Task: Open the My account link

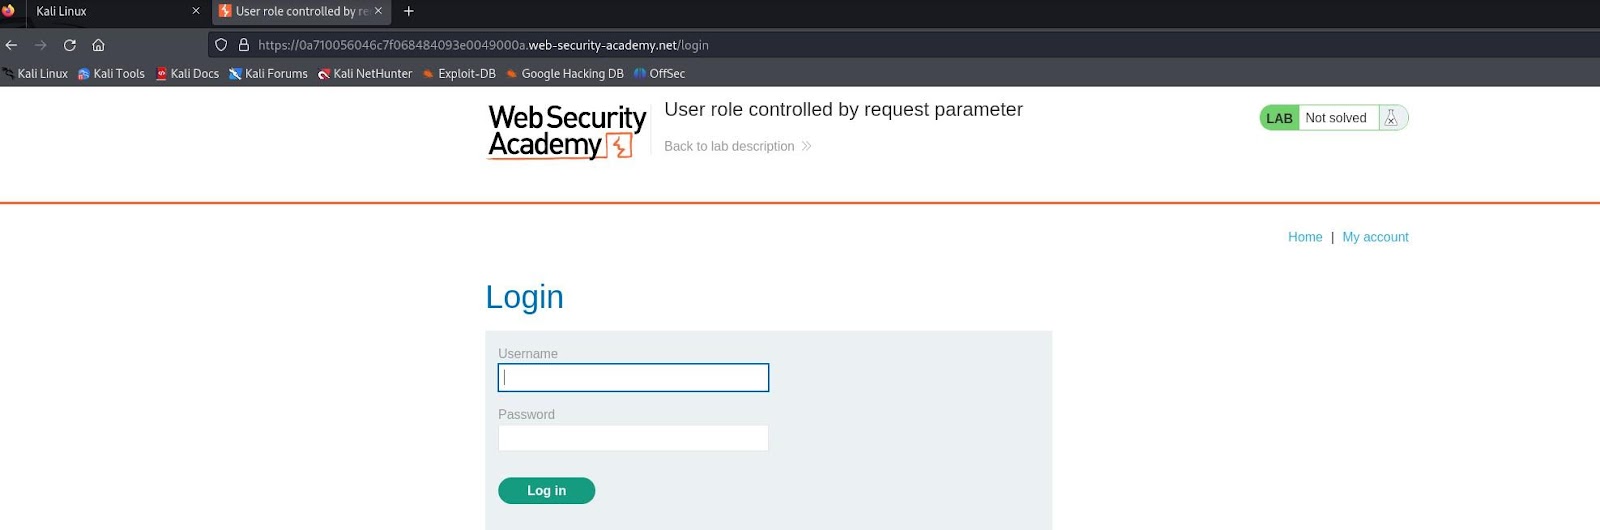Action: pyautogui.click(x=1375, y=237)
